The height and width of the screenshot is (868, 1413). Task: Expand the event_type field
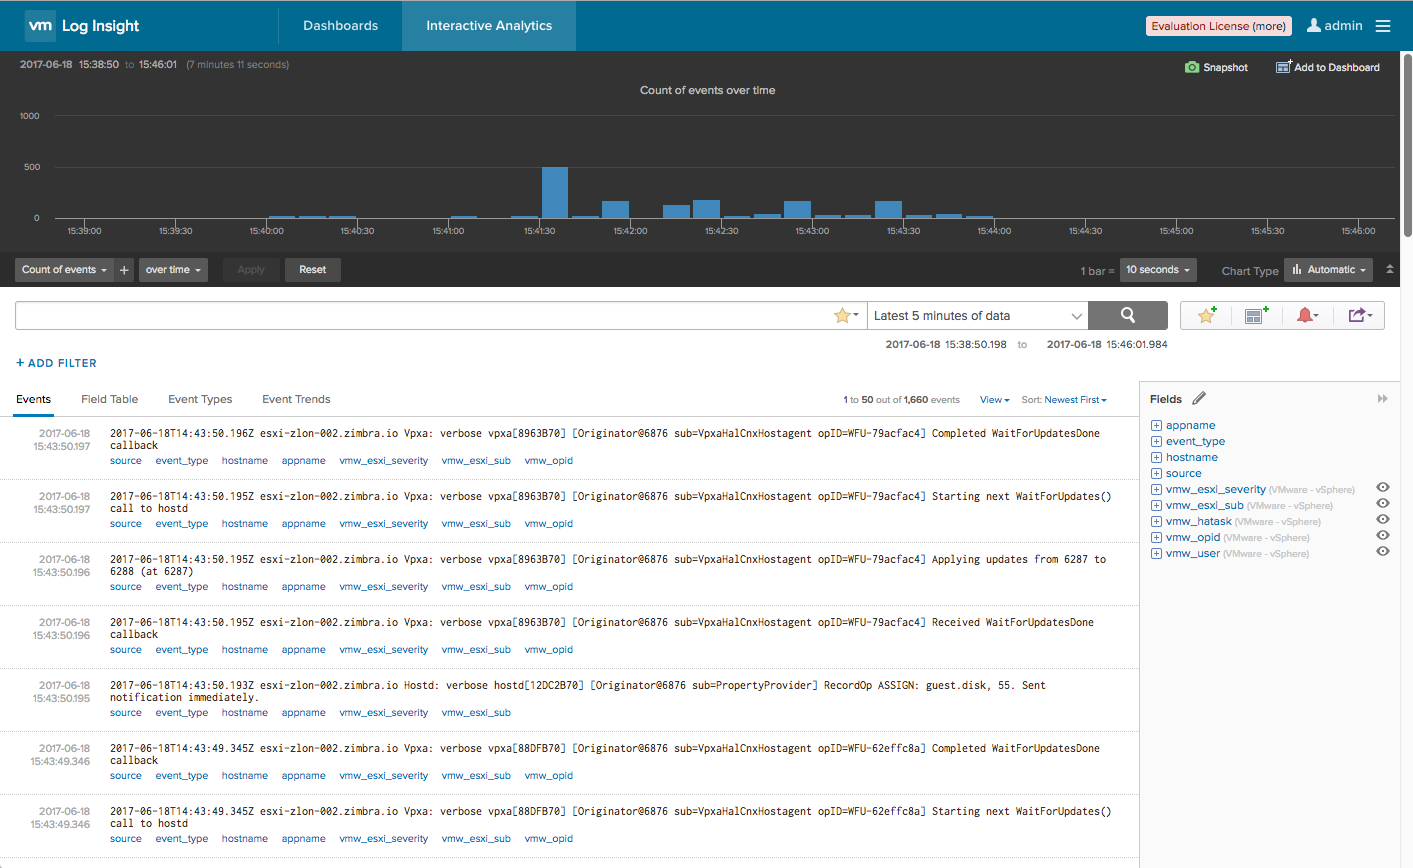coord(1156,441)
